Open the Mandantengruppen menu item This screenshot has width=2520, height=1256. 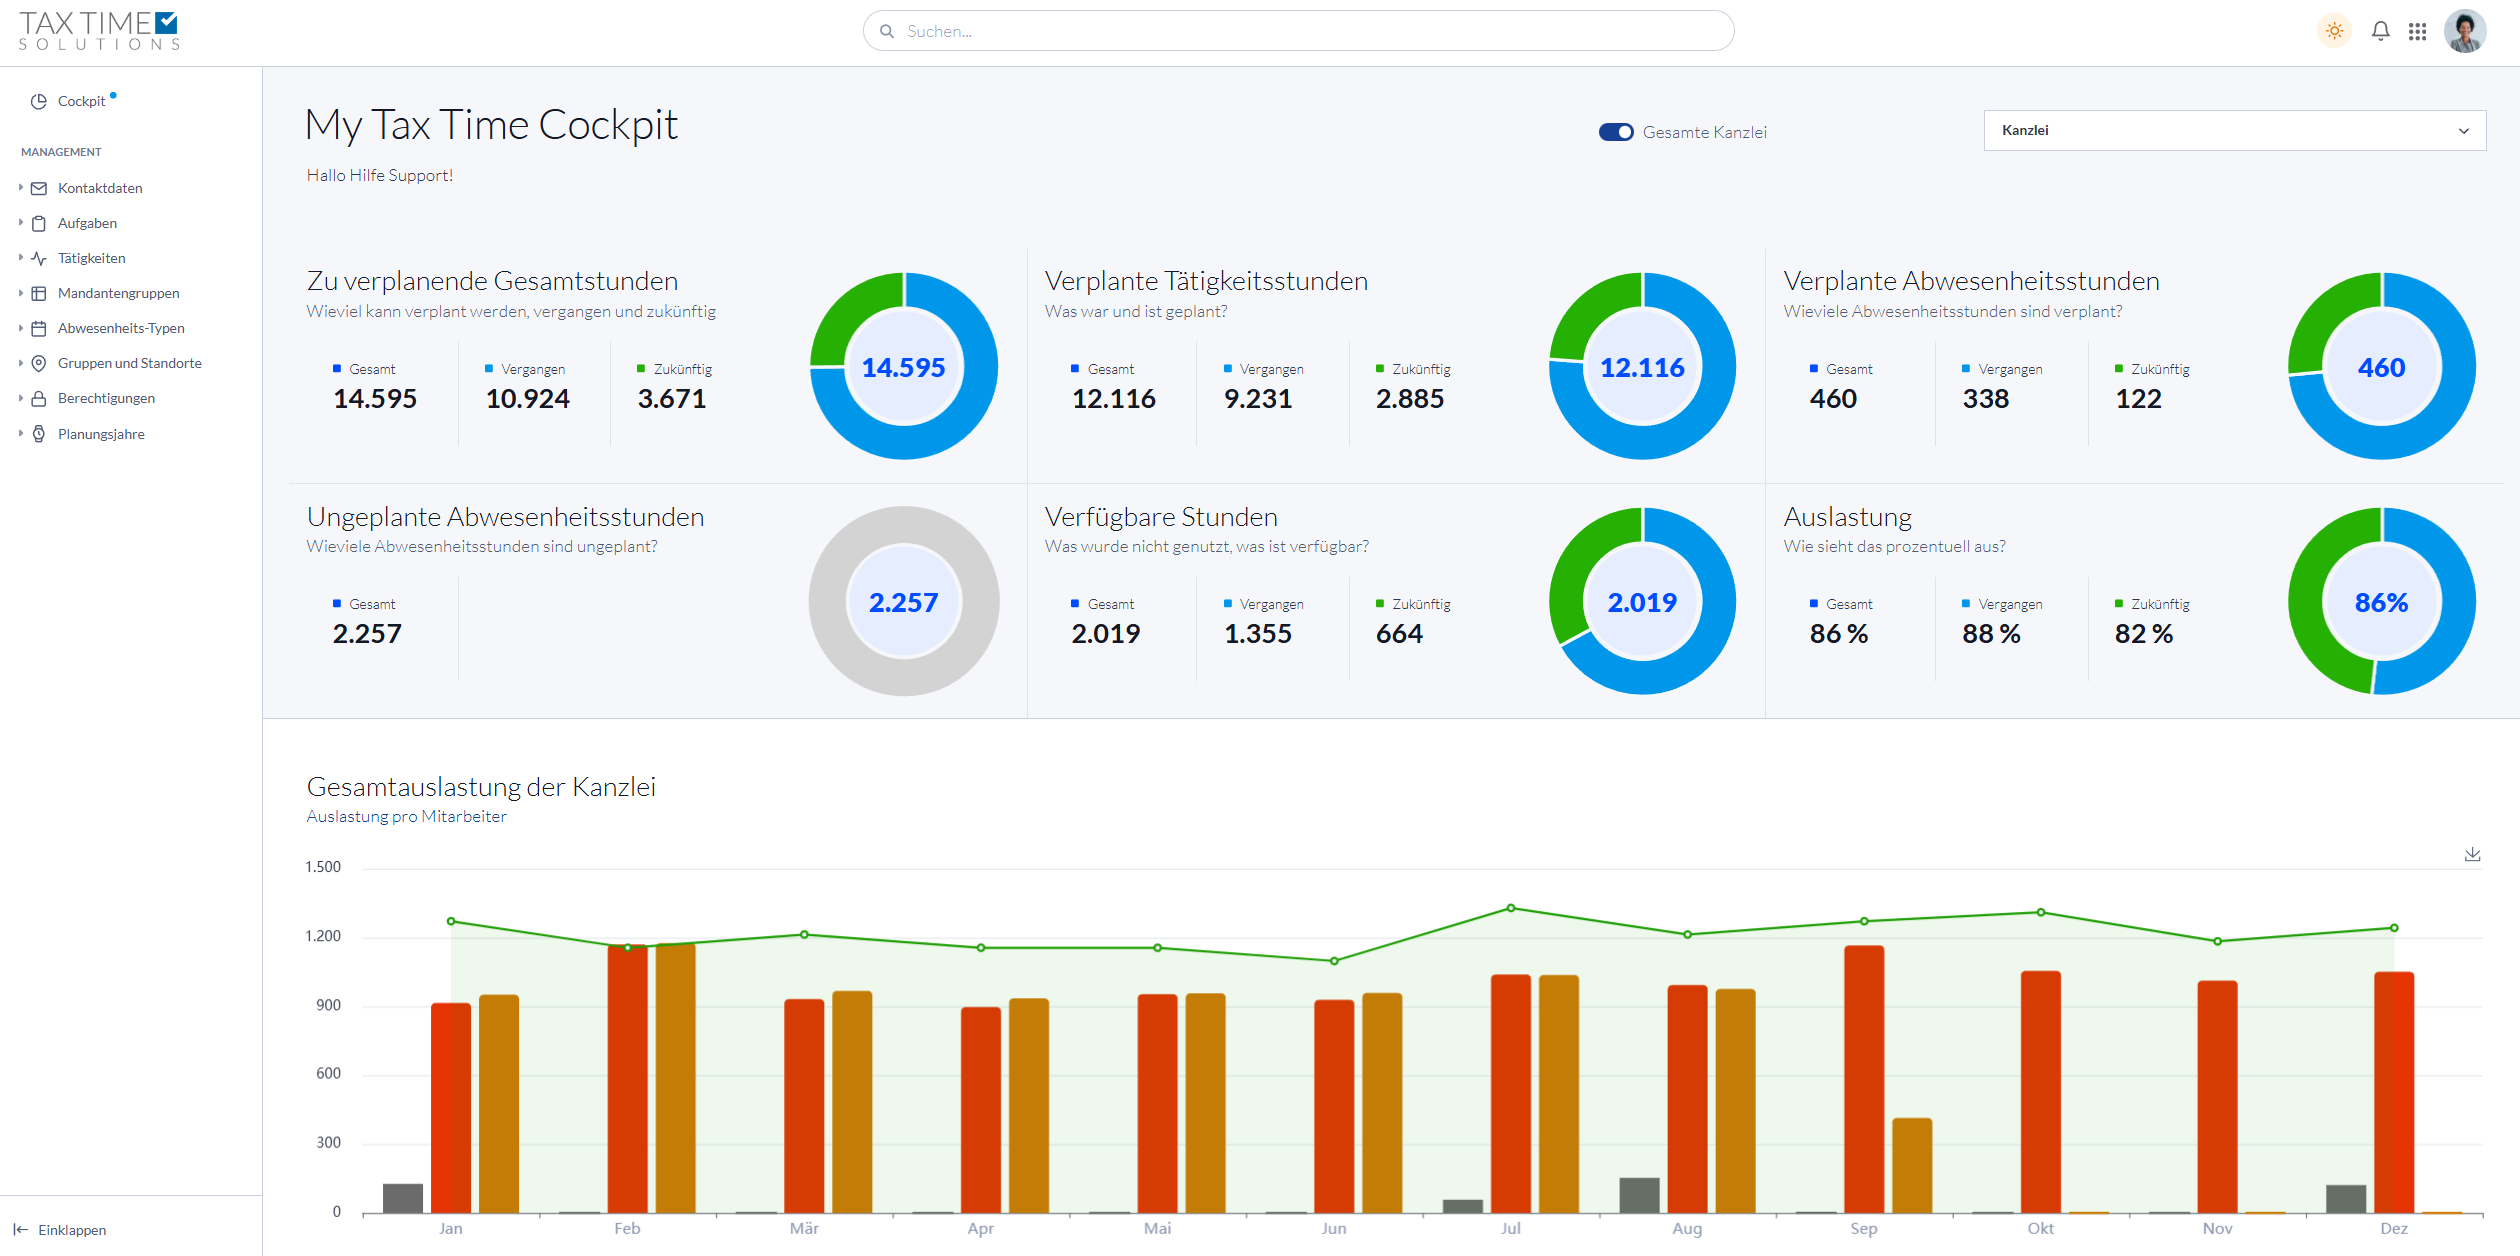point(118,293)
